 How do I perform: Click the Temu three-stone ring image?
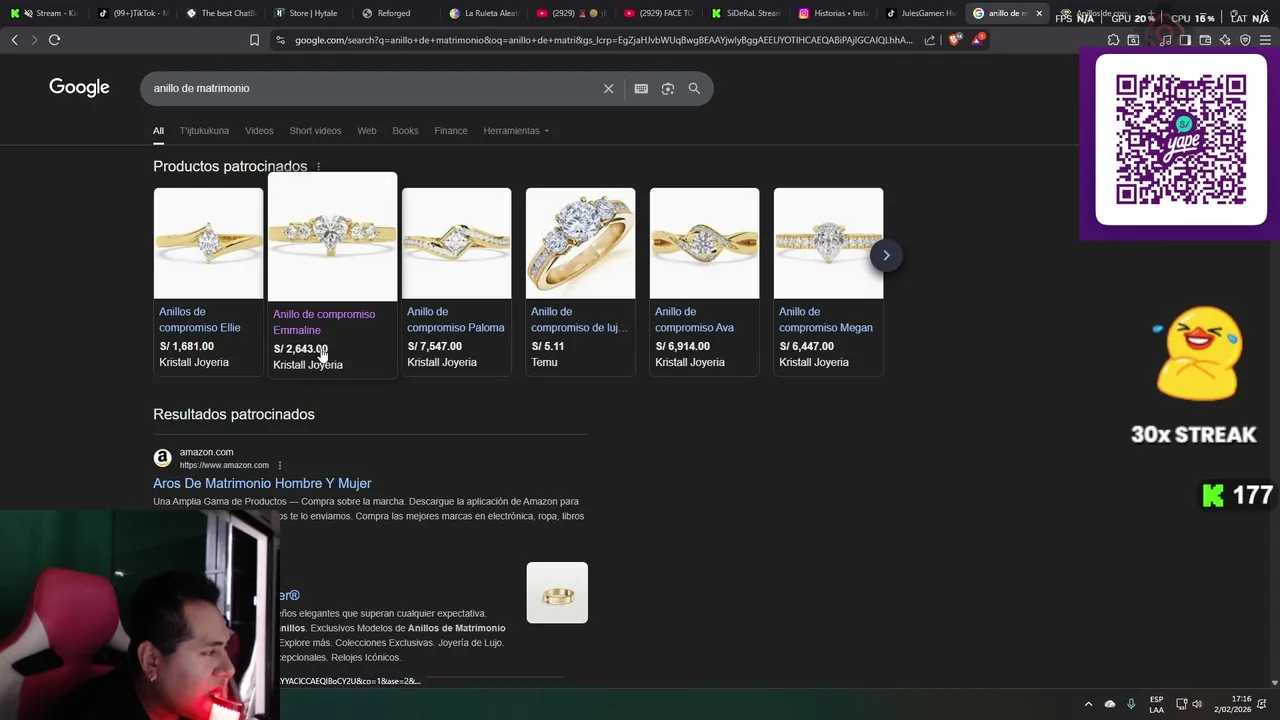pos(580,243)
